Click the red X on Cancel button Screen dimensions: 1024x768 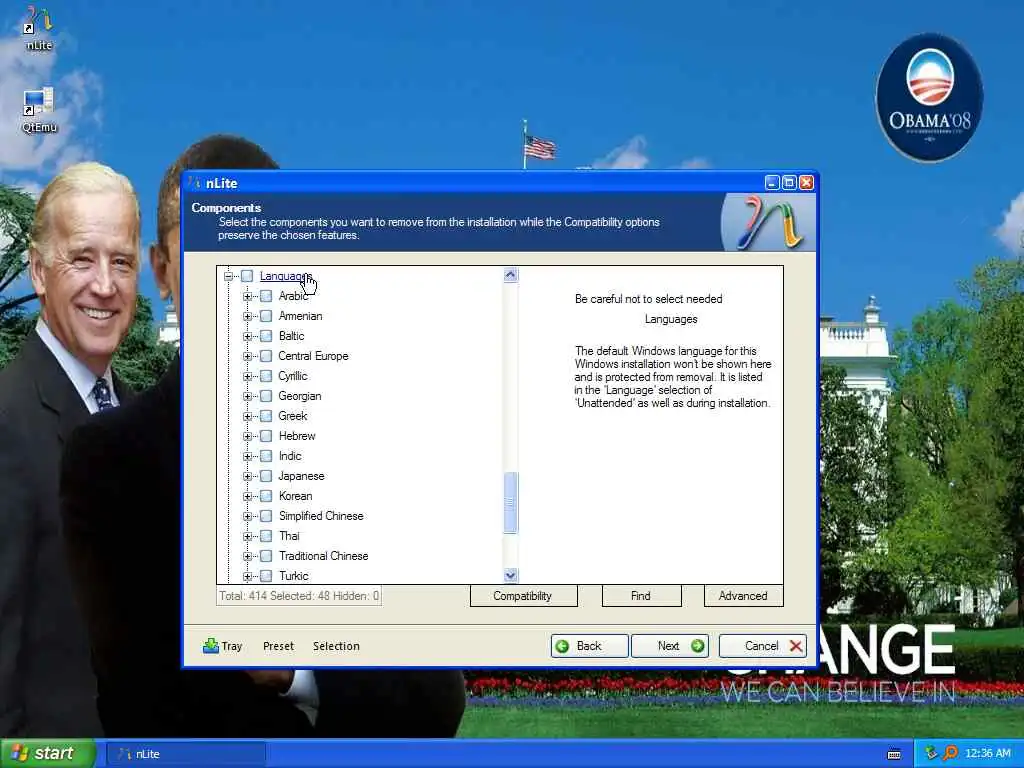click(x=795, y=646)
